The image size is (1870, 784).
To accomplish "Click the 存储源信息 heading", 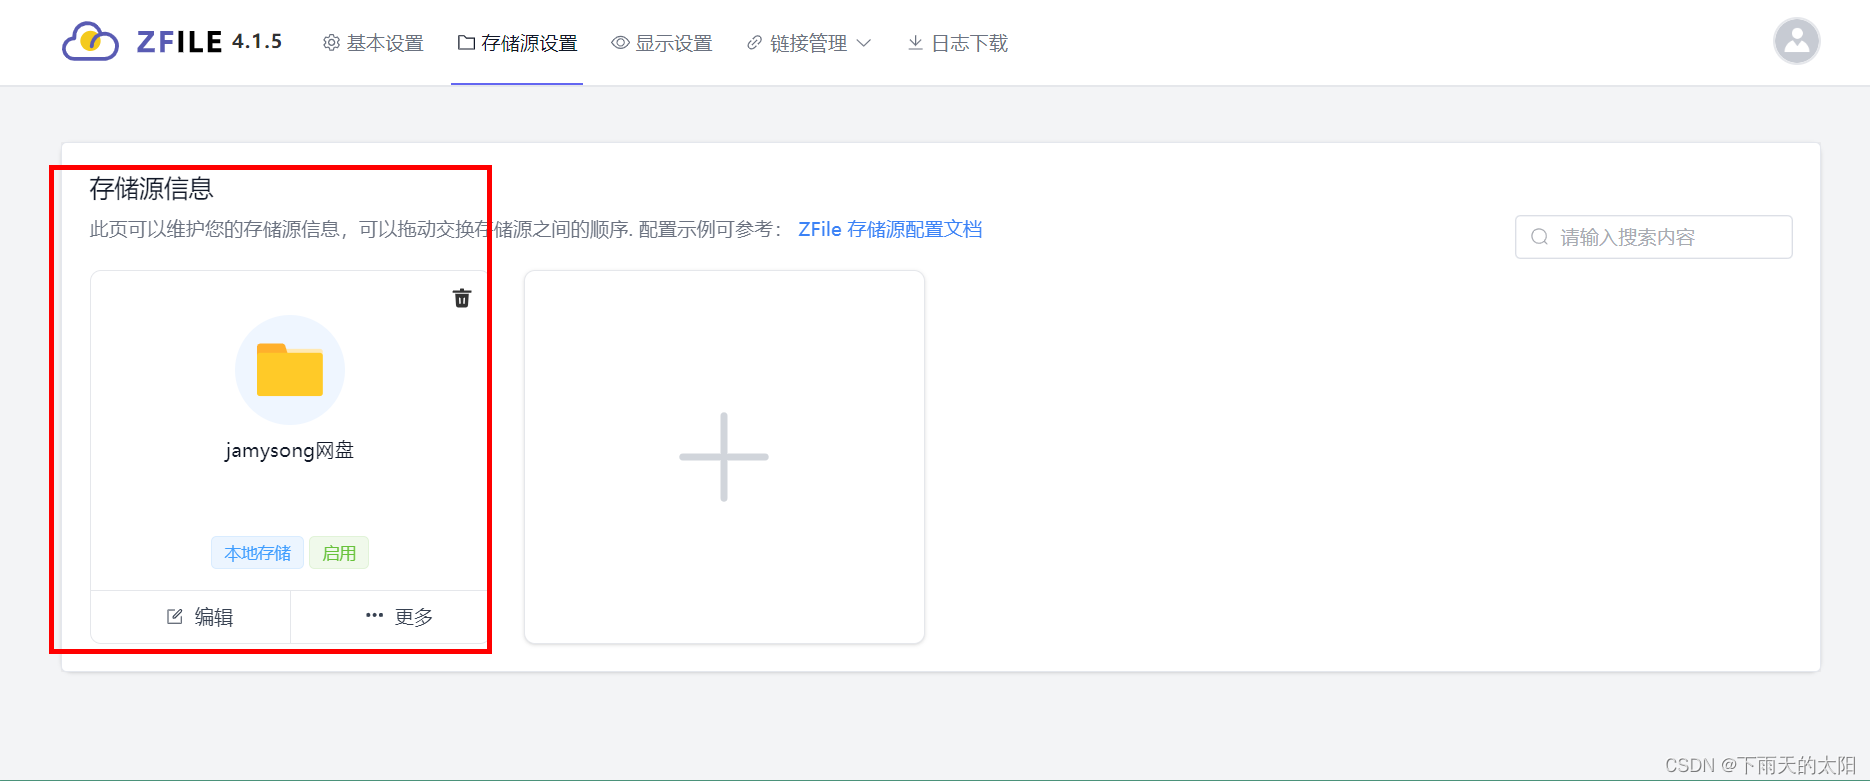I will 151,188.
